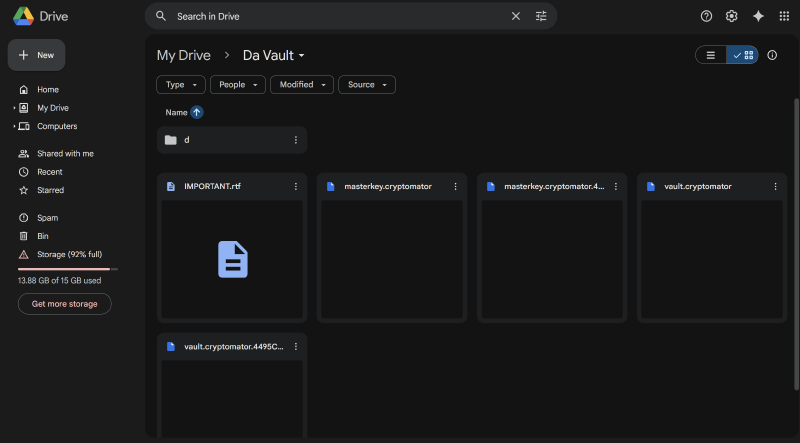The width and height of the screenshot is (800, 443).
Task: Open more actions for IMPORTANT.rtf
Action: (x=295, y=187)
